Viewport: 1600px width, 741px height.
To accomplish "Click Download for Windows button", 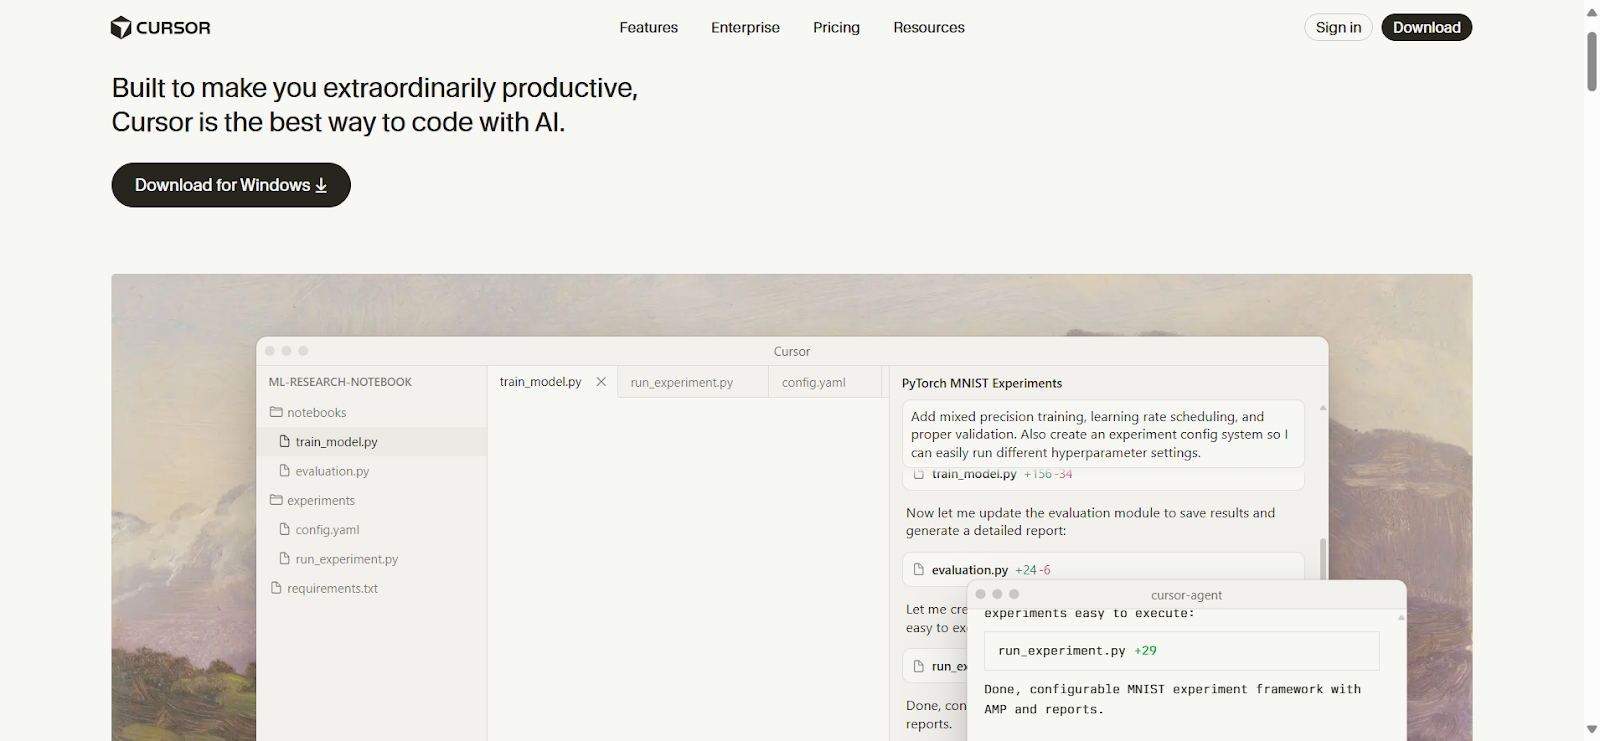I will pyautogui.click(x=231, y=185).
